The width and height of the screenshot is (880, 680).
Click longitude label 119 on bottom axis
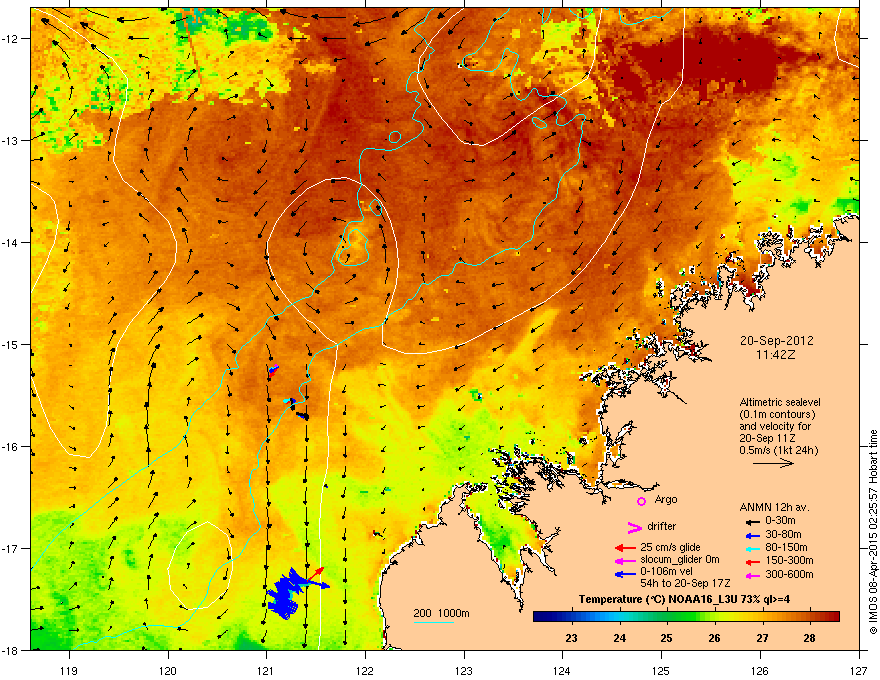pyautogui.click(x=69, y=670)
